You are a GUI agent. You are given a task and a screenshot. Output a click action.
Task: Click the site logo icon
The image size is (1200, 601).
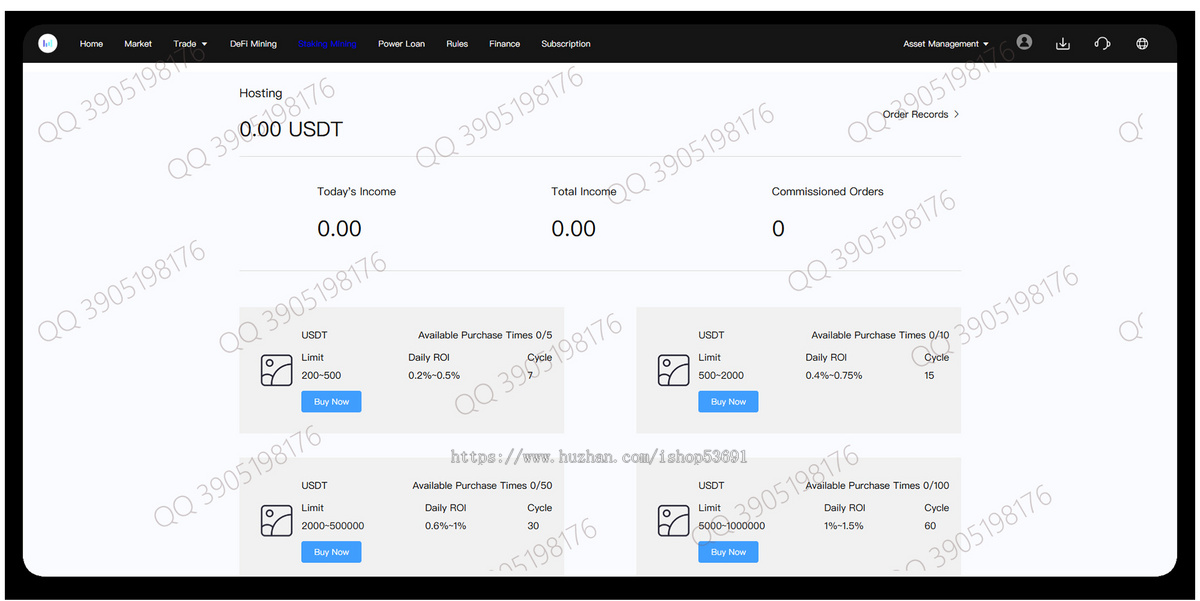click(48, 43)
